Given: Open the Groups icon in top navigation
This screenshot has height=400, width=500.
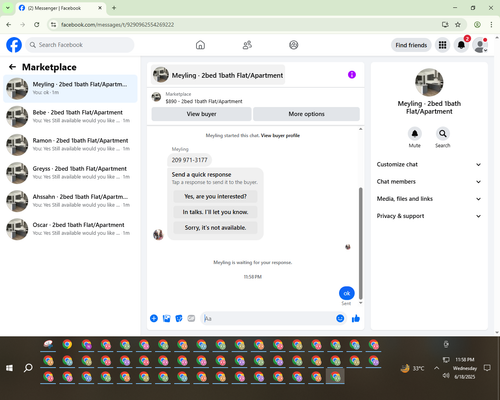Looking at the screenshot, I should (x=294, y=45).
